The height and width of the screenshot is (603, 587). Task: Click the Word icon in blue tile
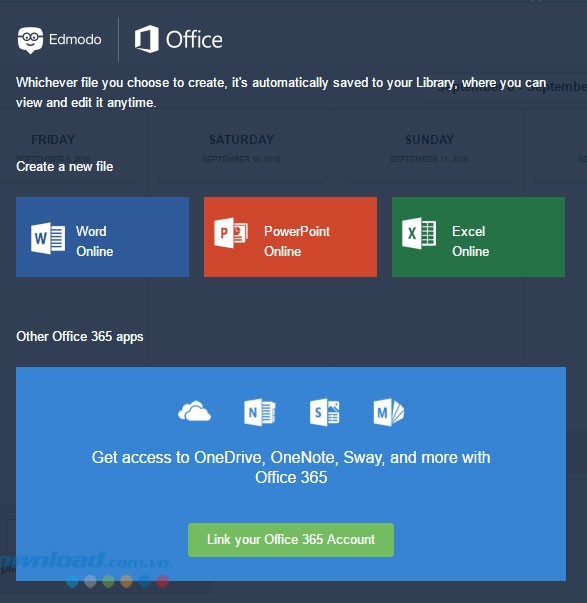(x=48, y=238)
